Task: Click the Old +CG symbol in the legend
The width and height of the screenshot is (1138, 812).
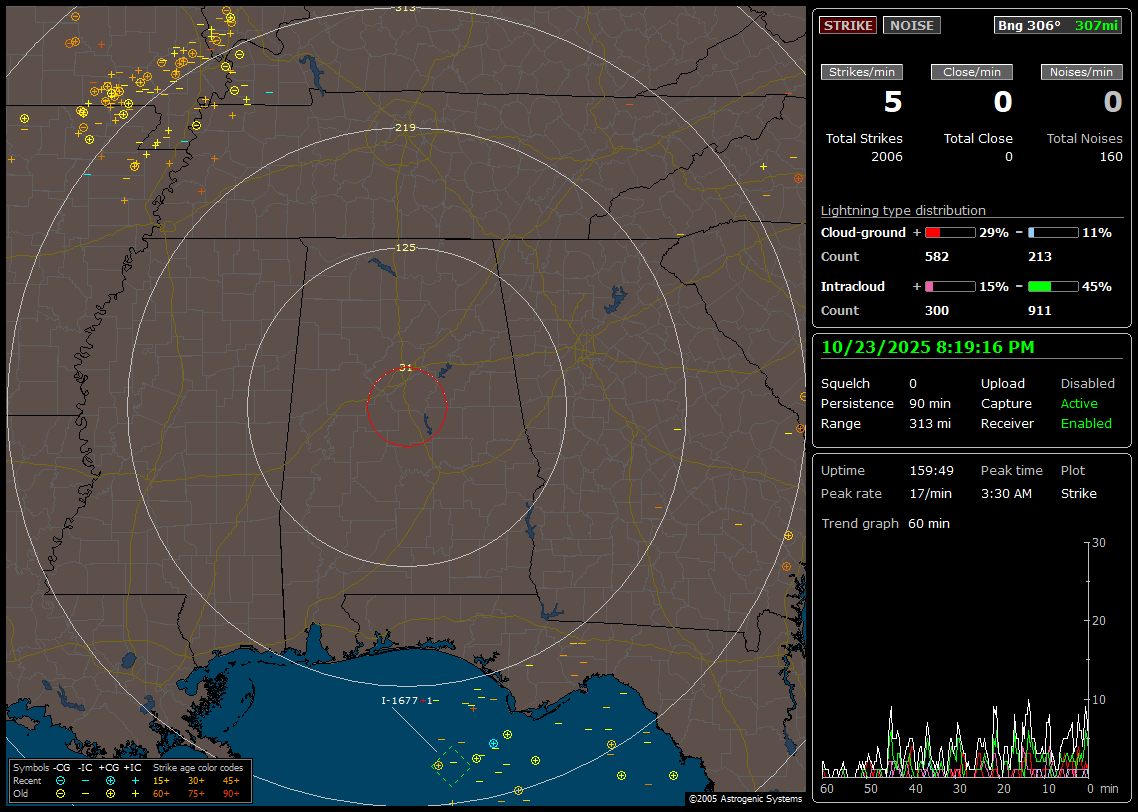Action: [110, 793]
